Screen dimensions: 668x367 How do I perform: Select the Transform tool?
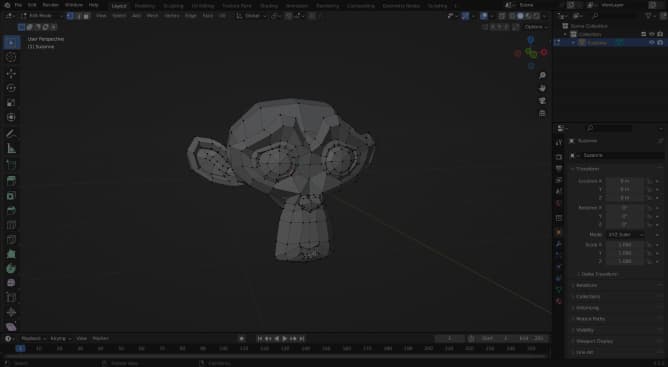coord(11,117)
